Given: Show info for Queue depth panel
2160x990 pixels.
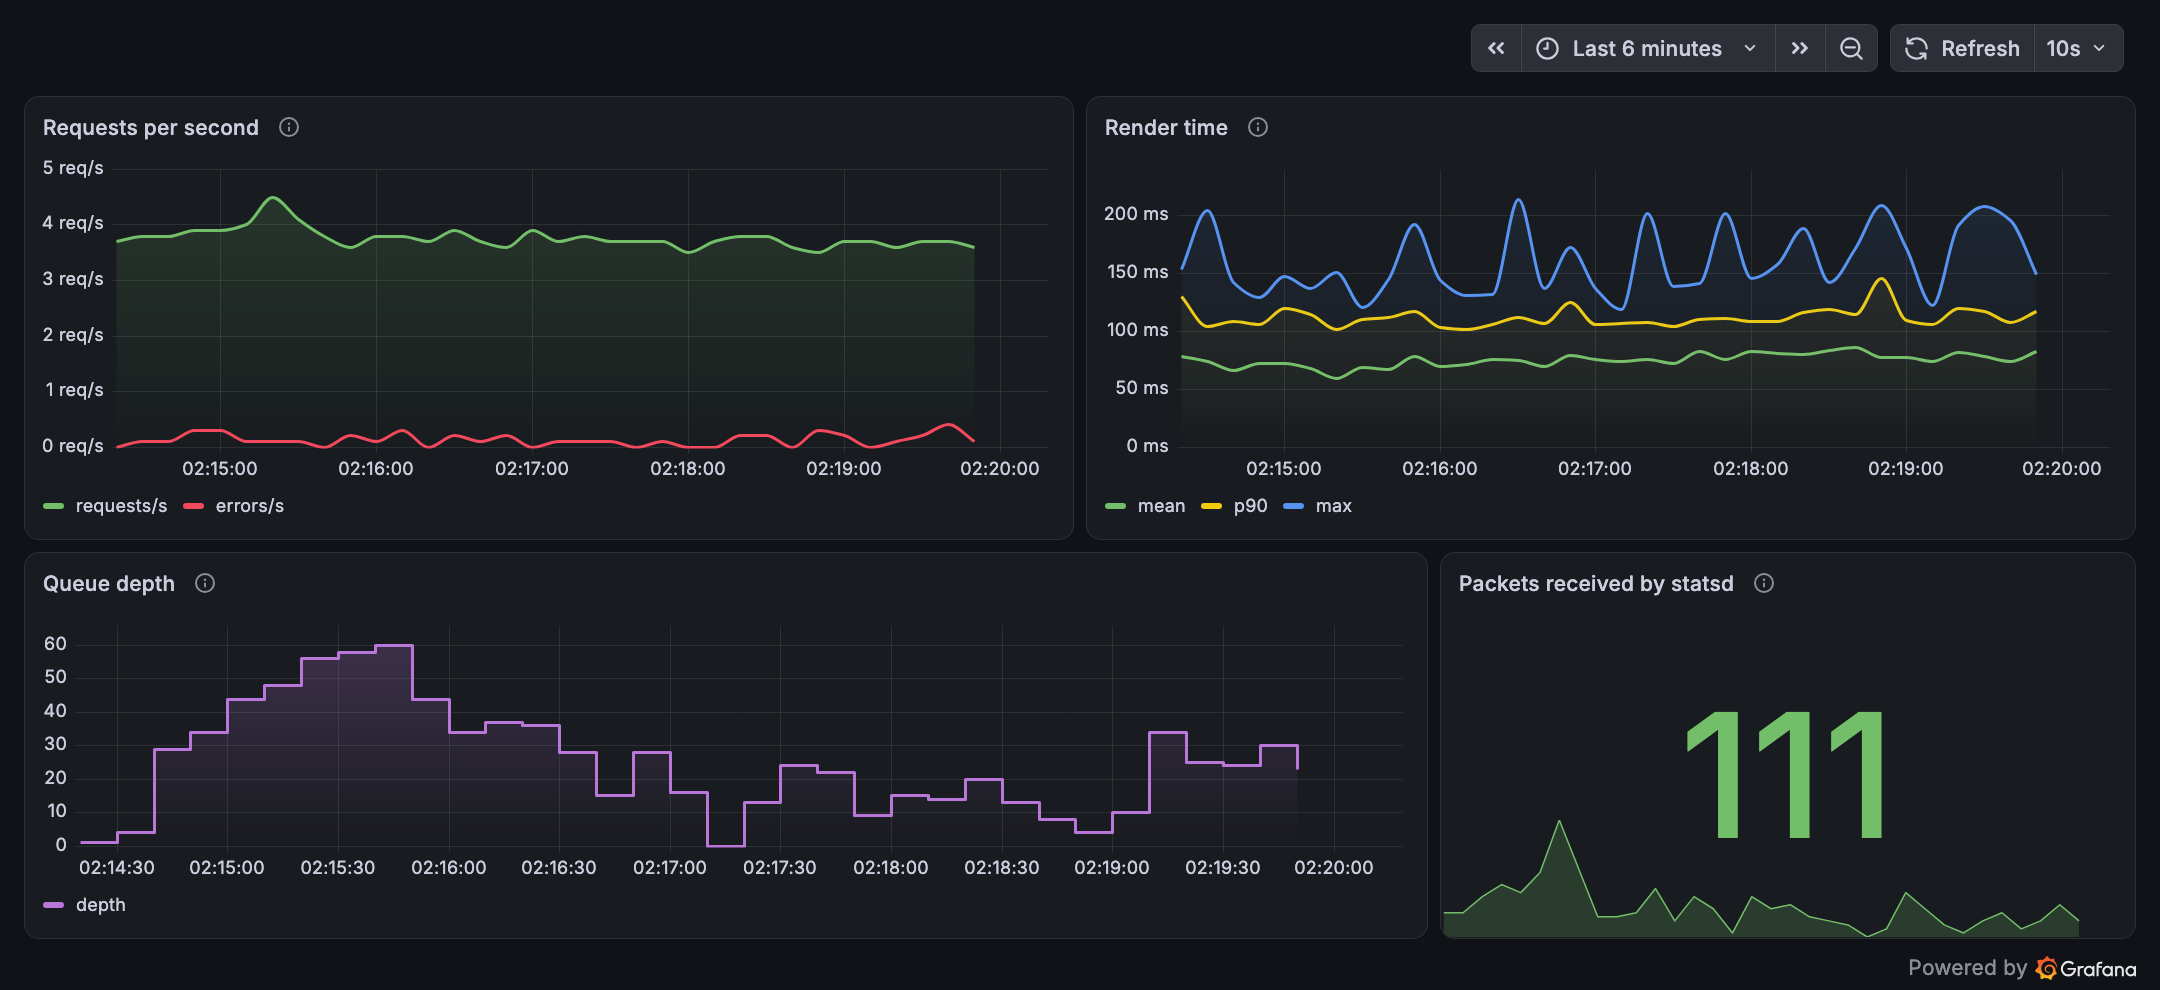Looking at the screenshot, I should 205,583.
